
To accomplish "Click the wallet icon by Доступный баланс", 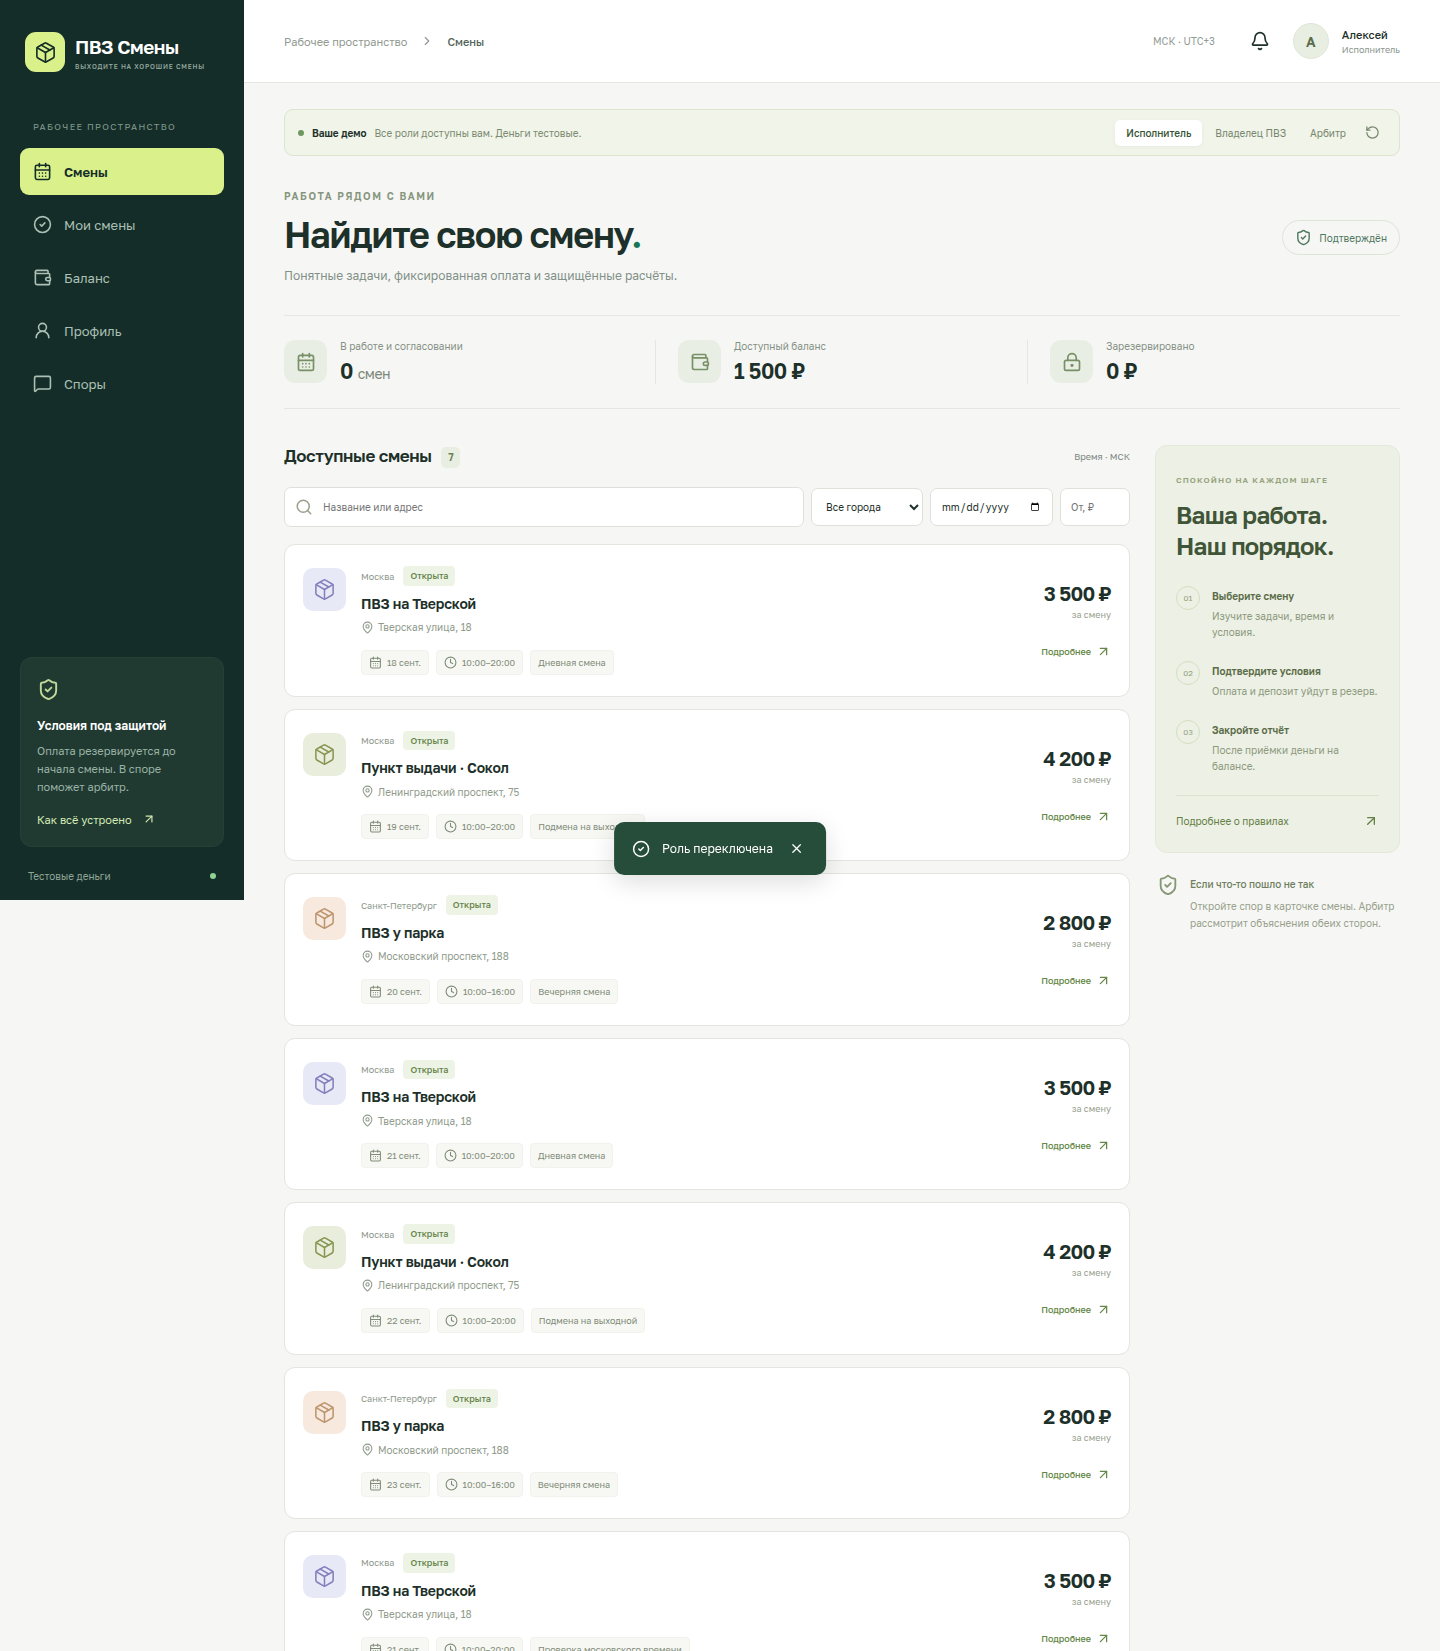I will click(699, 362).
